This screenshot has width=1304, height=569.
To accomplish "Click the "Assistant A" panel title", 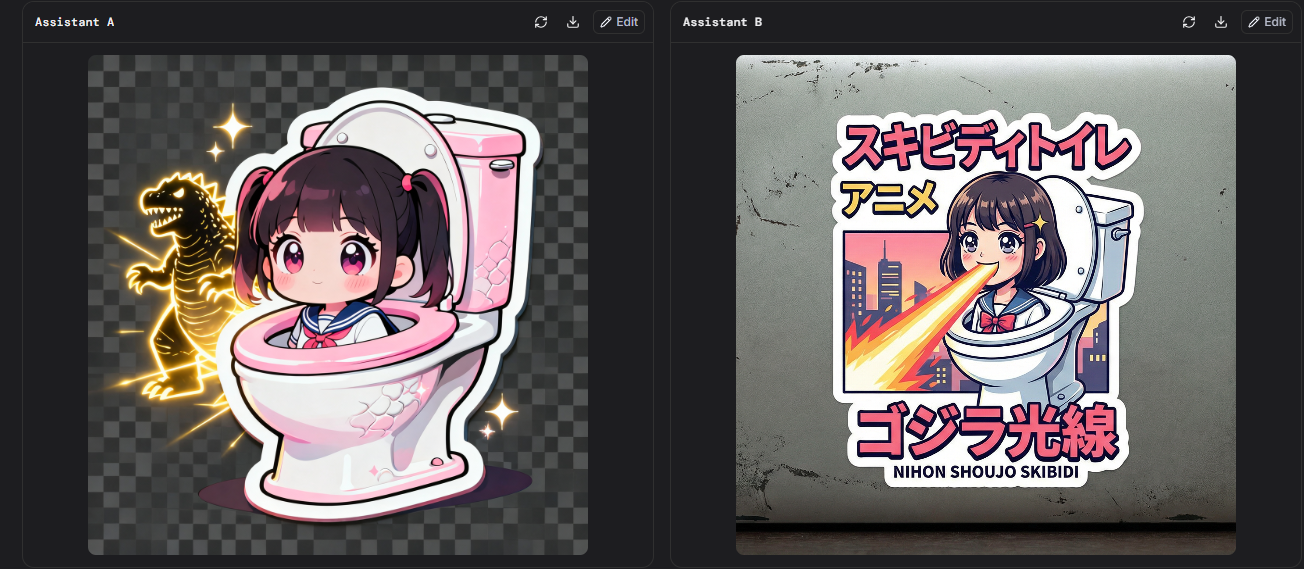I will 75,22.
